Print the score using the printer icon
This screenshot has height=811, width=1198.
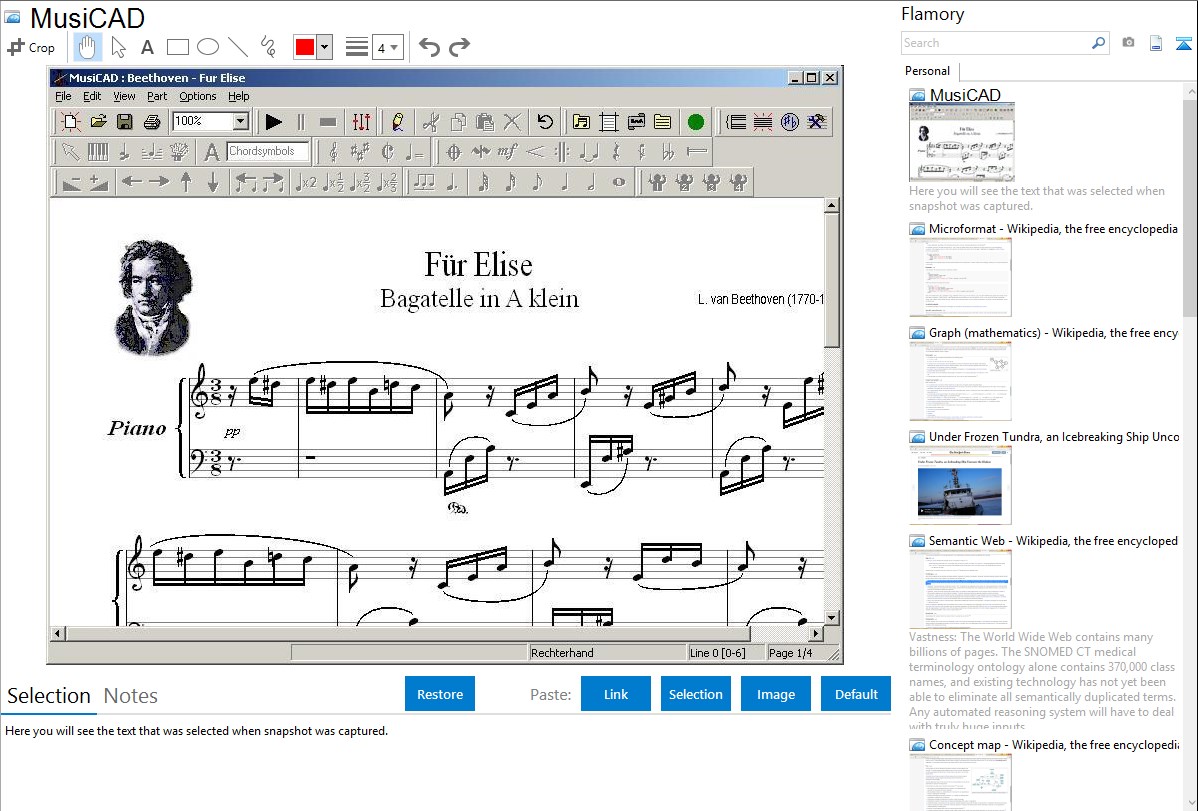pos(152,122)
